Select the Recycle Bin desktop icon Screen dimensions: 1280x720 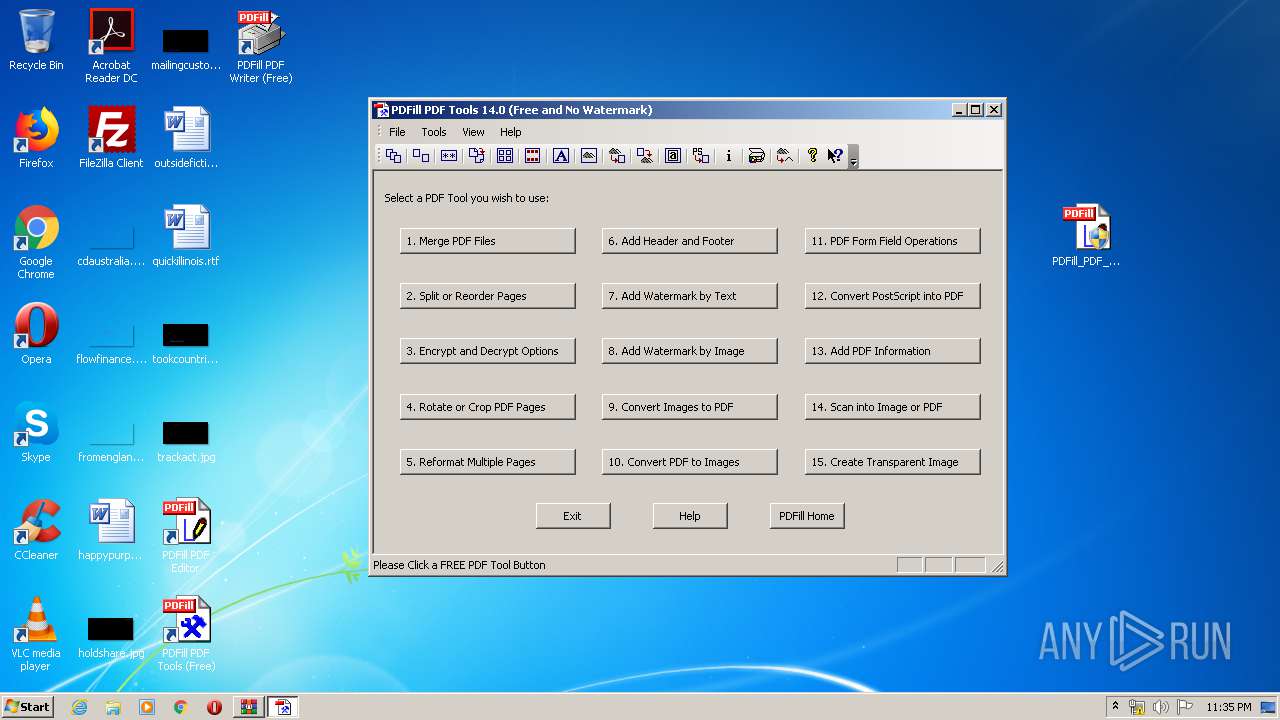36,40
